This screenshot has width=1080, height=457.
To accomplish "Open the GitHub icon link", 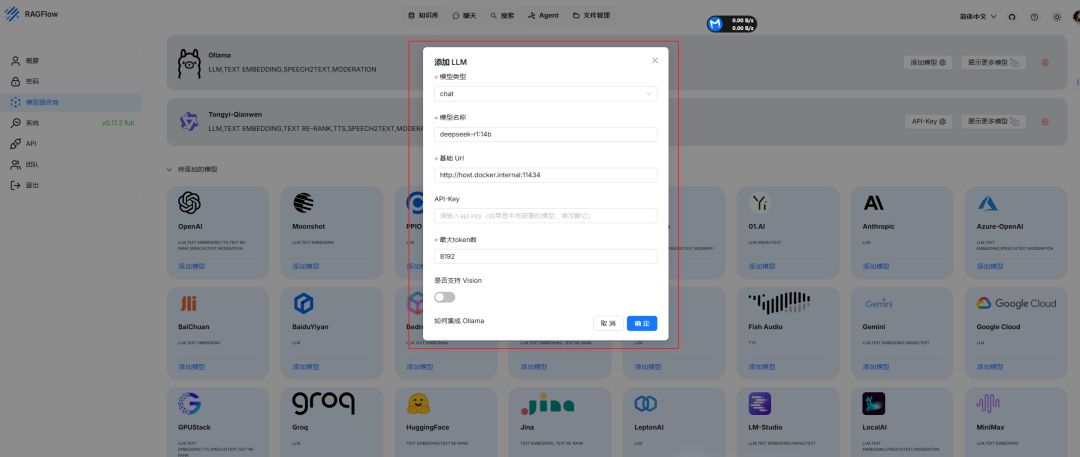I will click(1012, 17).
